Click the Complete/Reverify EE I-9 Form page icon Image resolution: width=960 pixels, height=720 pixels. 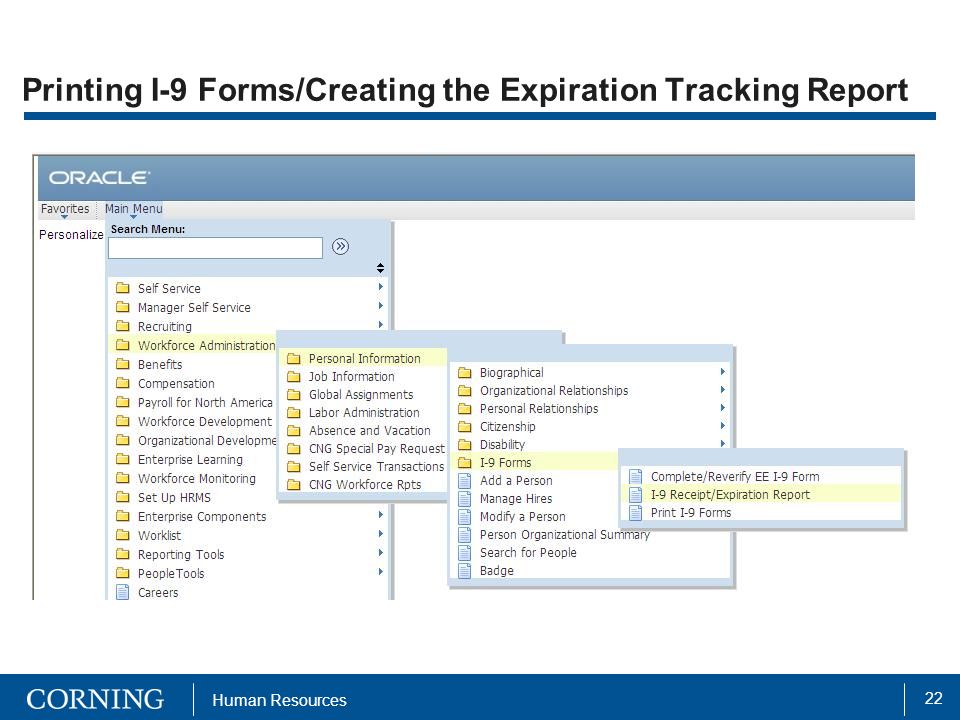[636, 476]
